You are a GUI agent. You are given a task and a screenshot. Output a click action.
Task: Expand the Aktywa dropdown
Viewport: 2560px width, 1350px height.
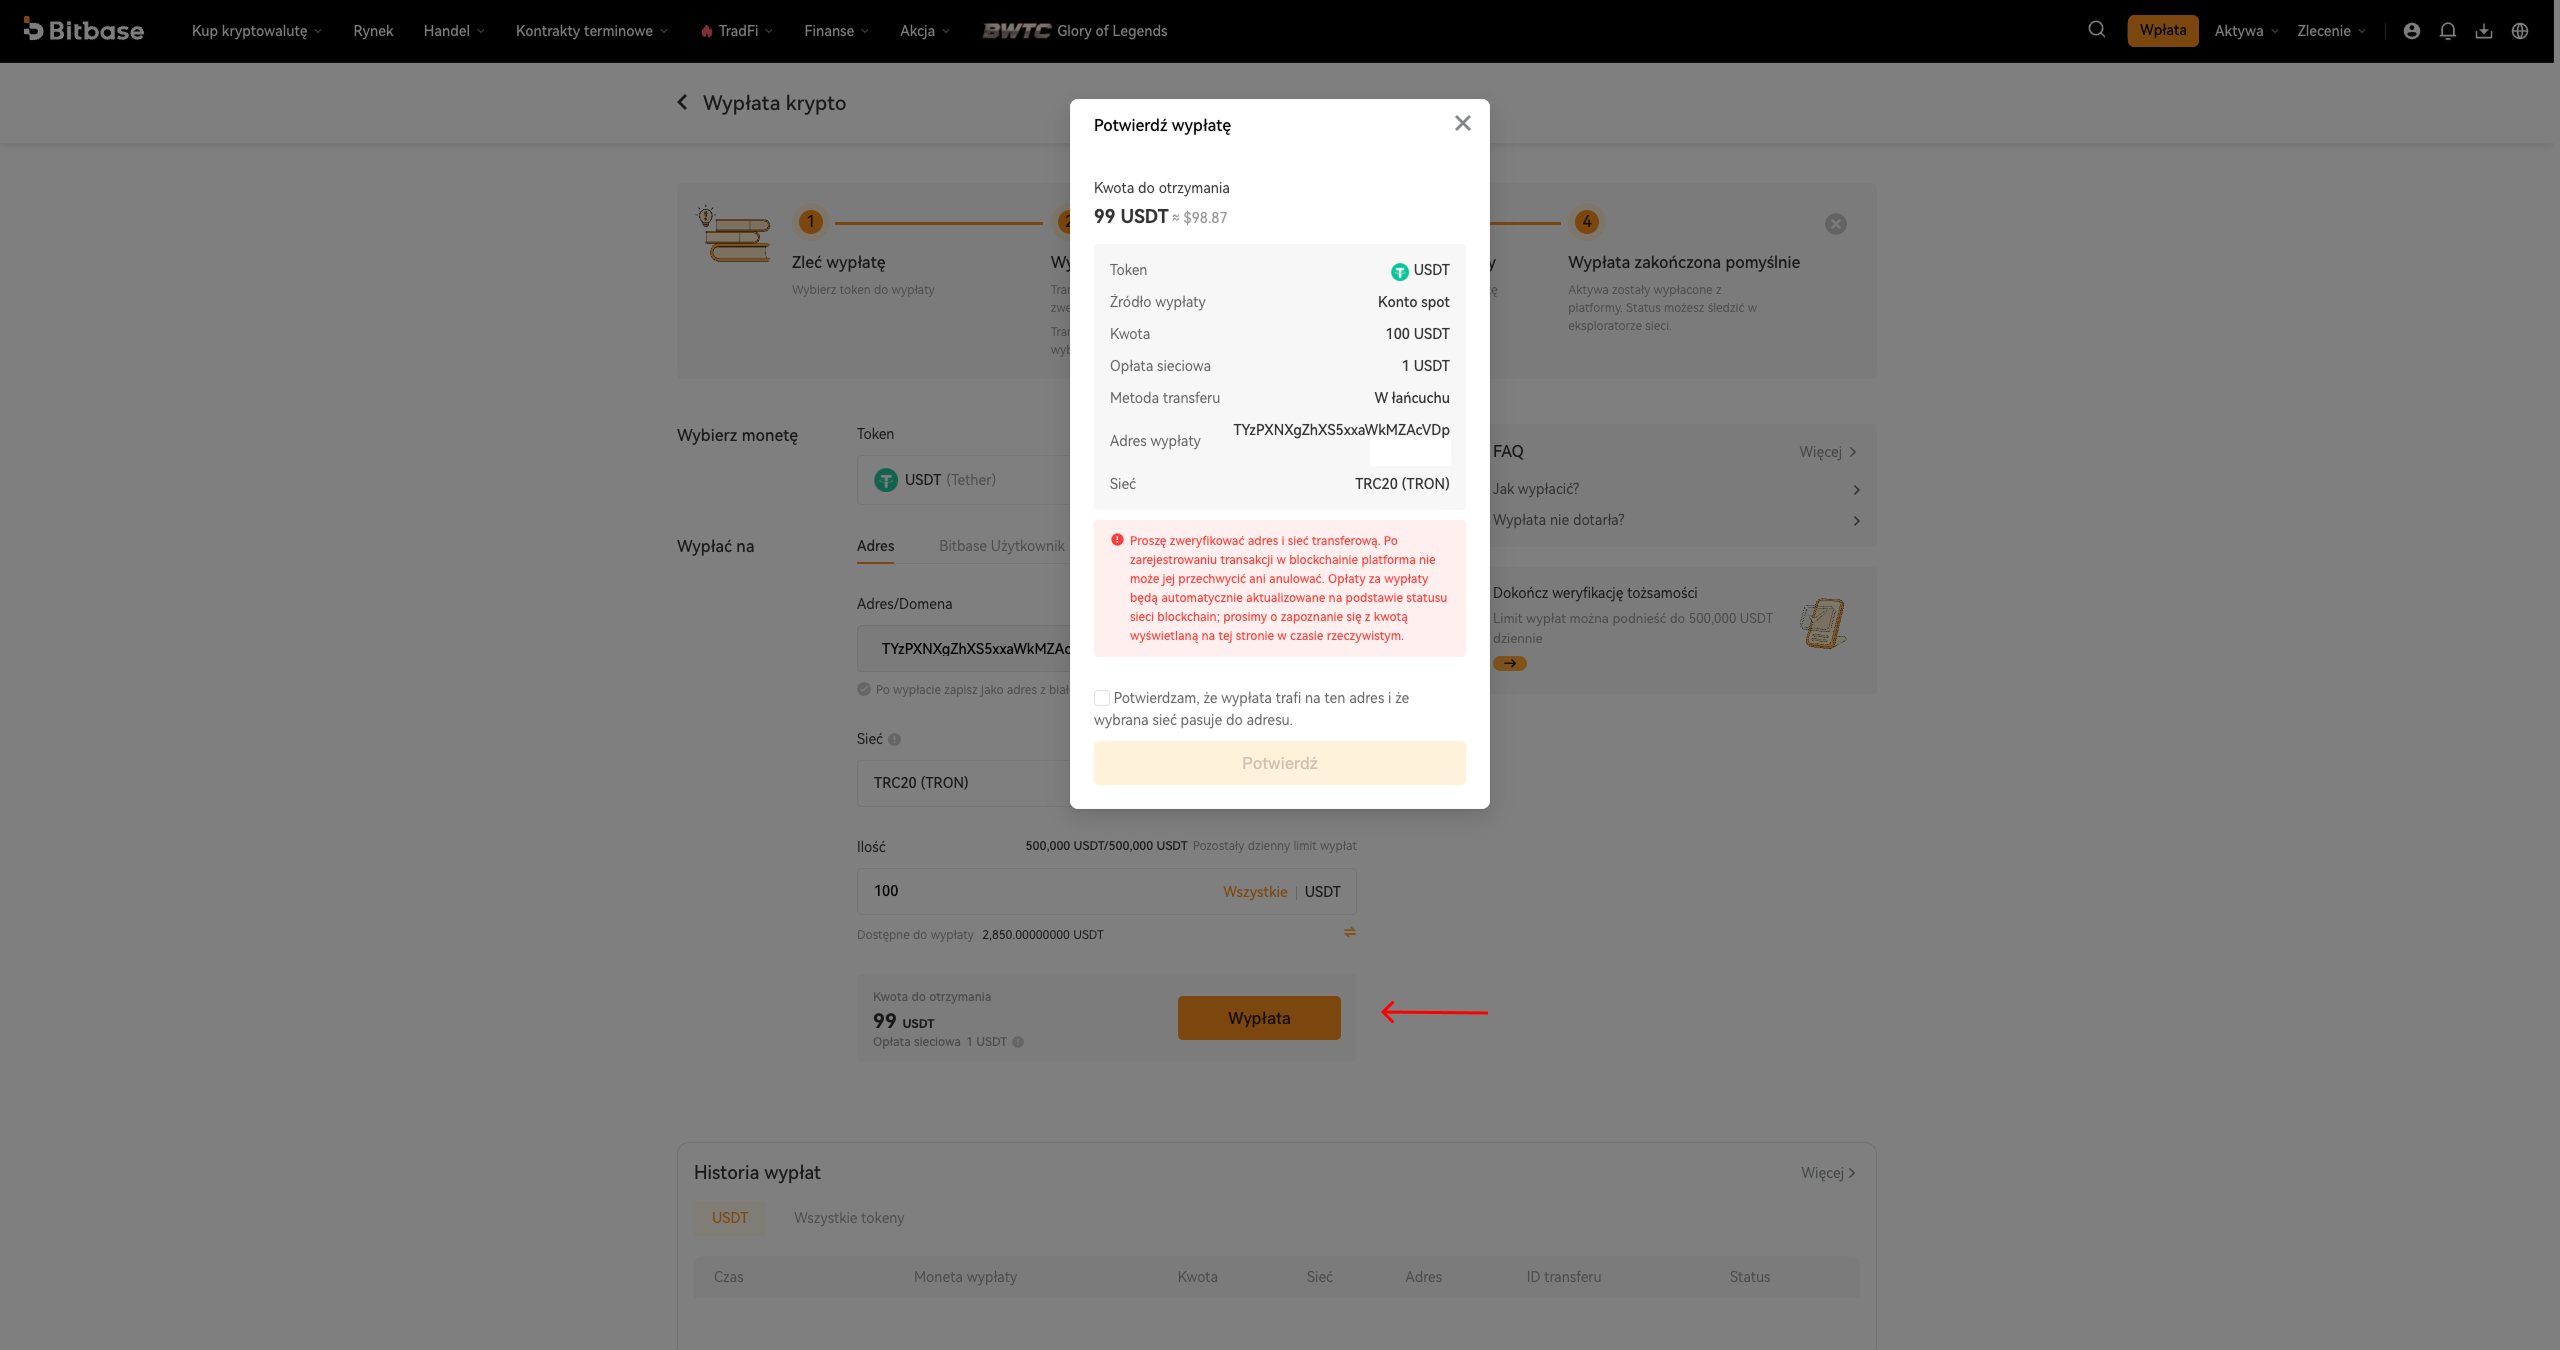(2246, 31)
